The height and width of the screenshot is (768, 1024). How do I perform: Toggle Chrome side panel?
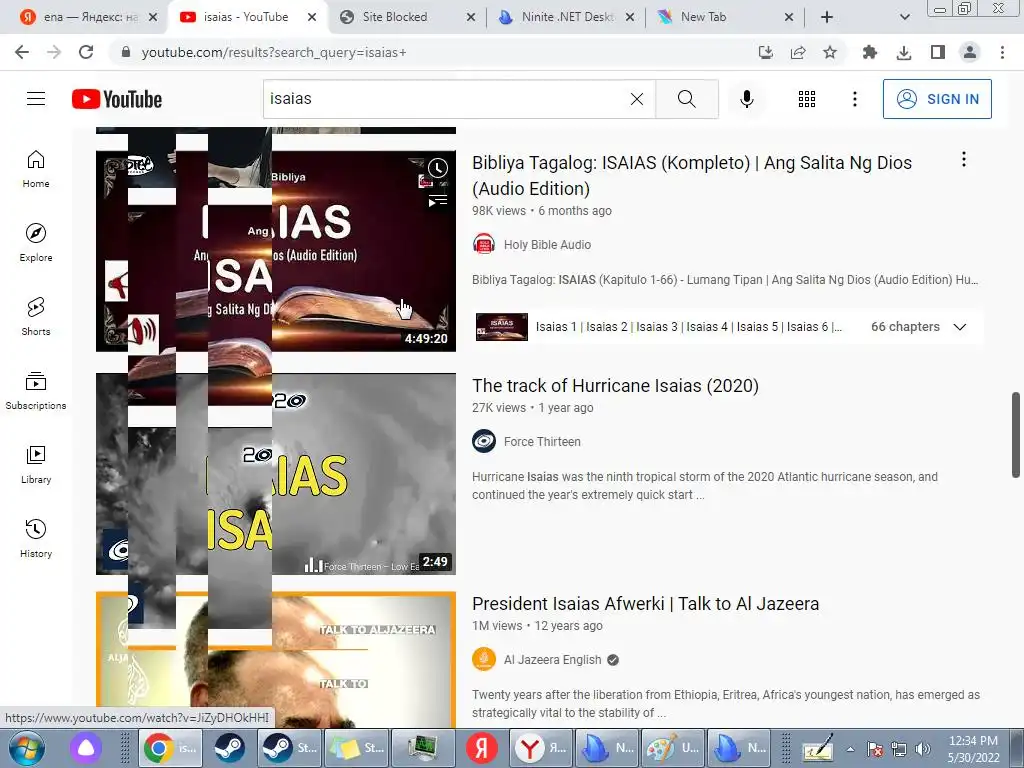pyautogui.click(x=938, y=52)
